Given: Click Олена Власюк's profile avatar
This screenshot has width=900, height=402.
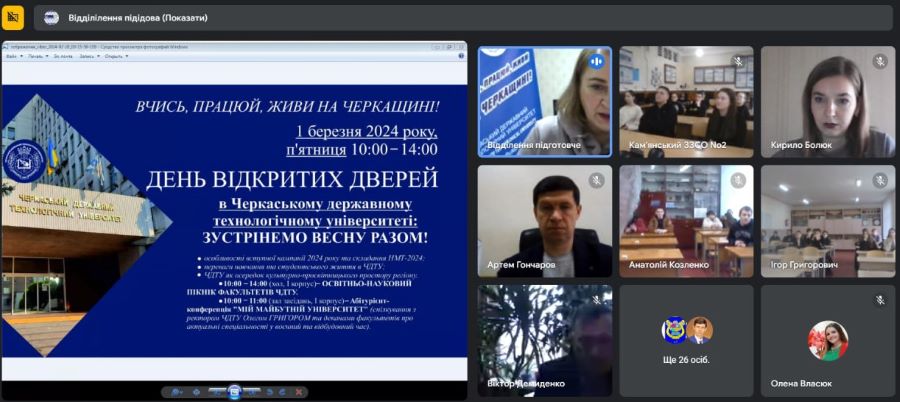Looking at the screenshot, I should pyautogui.click(x=828, y=341).
